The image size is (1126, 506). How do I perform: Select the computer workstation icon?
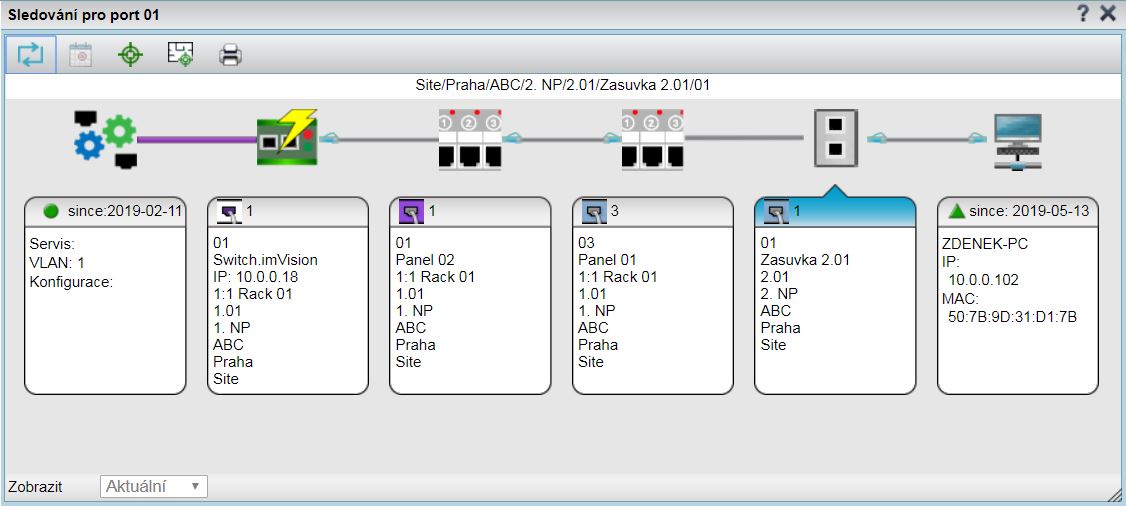(x=1018, y=139)
